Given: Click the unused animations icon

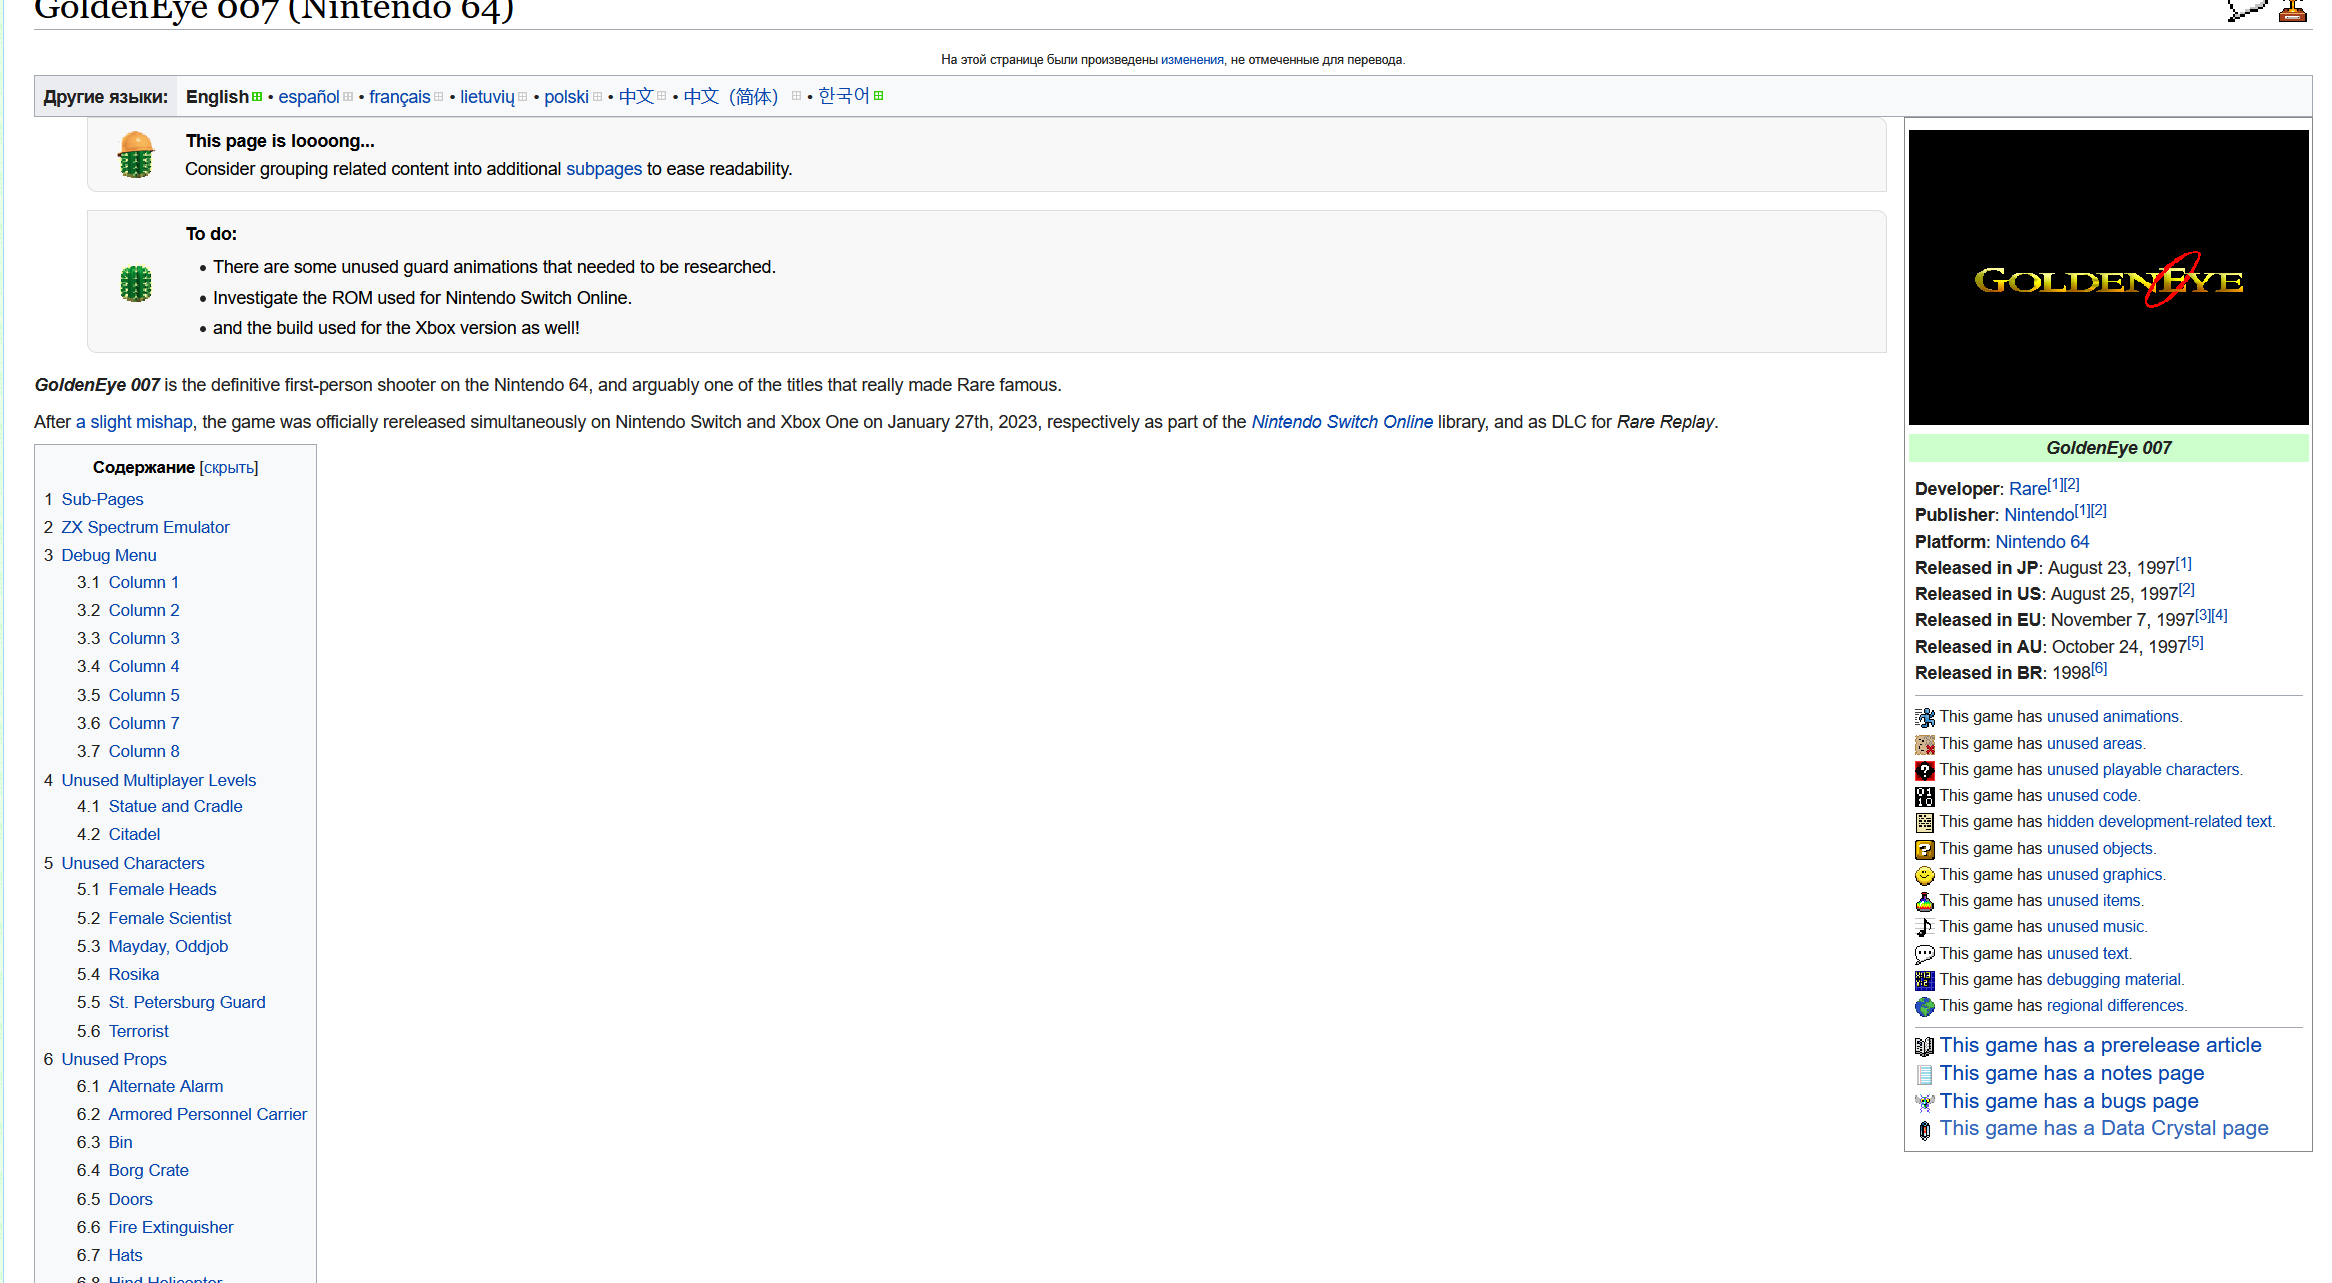Looking at the screenshot, I should coord(1924,717).
